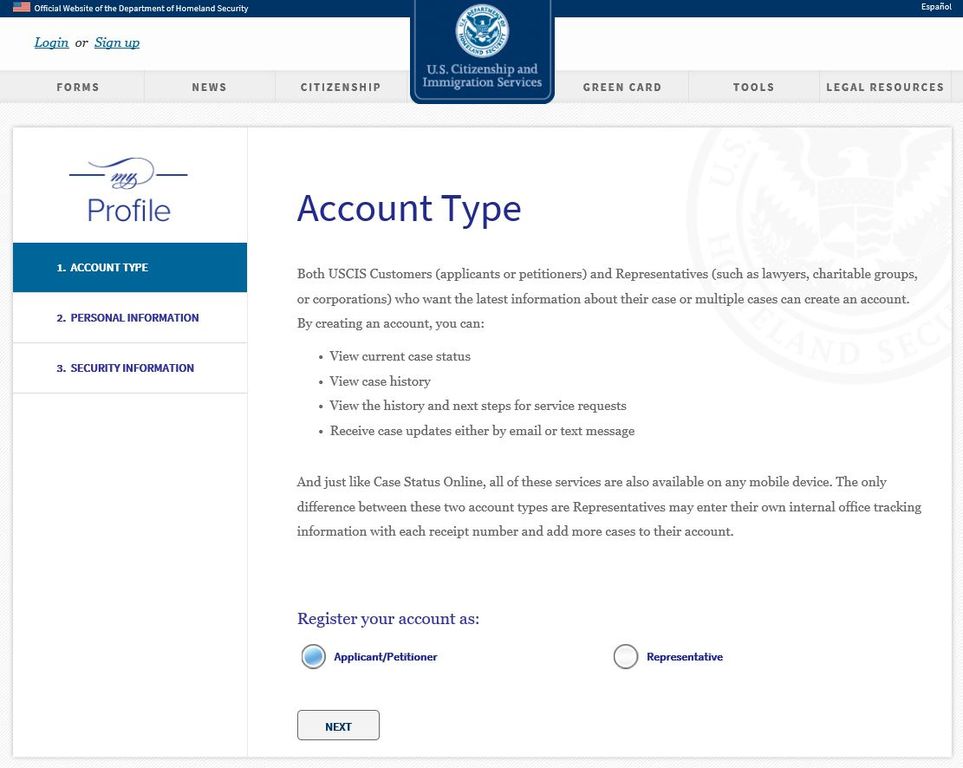
Task: Click 'Receive case updates either by email' bullet
Action: coord(482,431)
